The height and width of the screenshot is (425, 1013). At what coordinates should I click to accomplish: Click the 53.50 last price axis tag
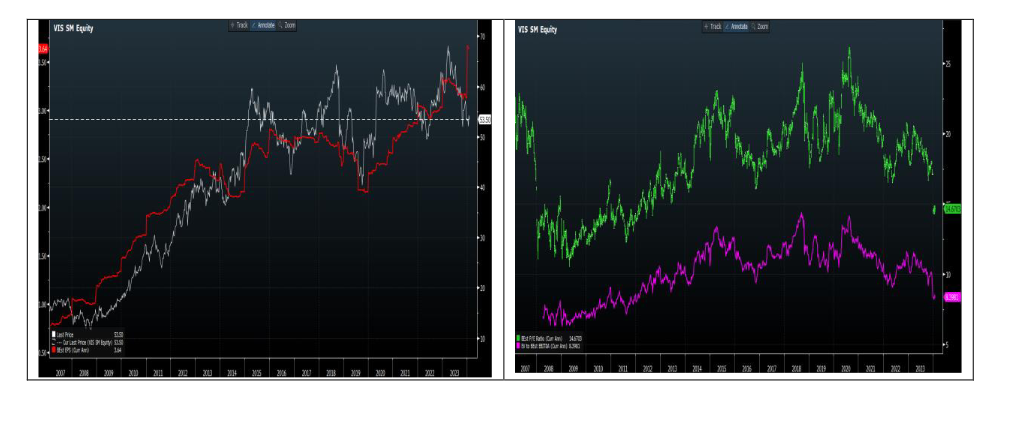click(x=485, y=119)
